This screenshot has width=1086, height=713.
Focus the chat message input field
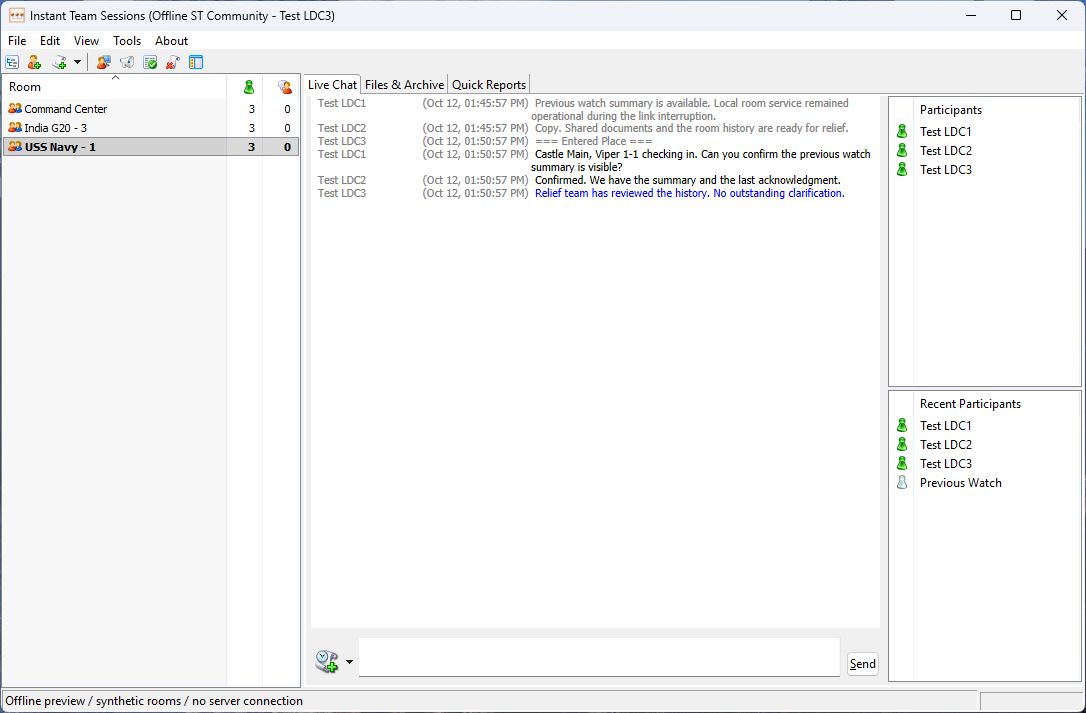(x=599, y=657)
